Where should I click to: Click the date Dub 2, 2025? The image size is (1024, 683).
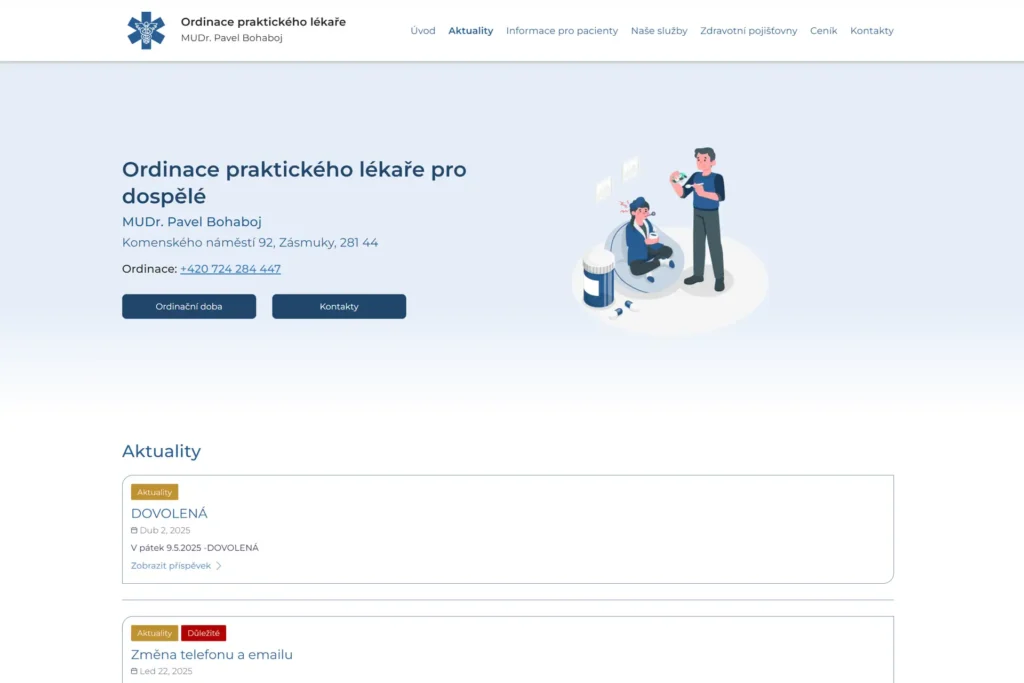(x=165, y=530)
